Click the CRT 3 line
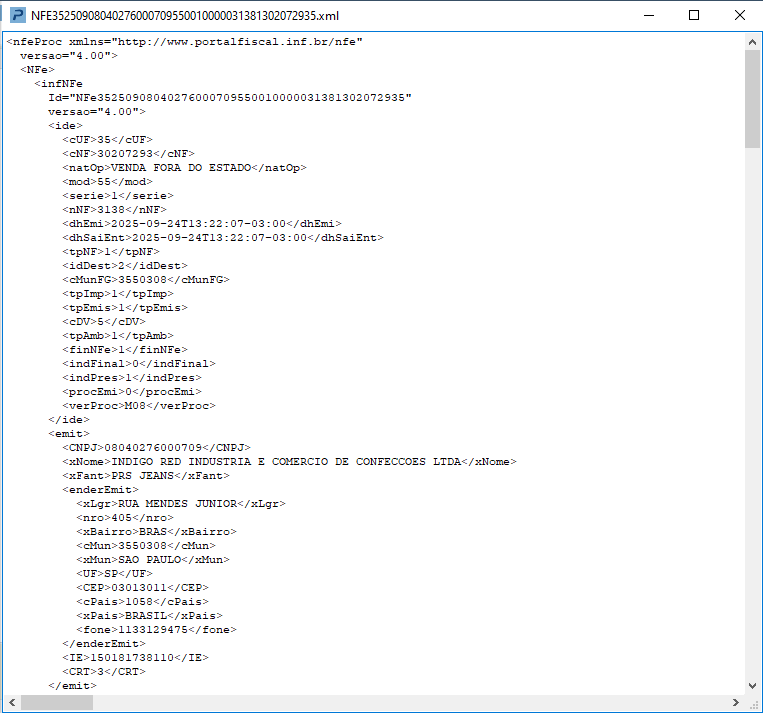This screenshot has height=713, width=763. [x=104, y=672]
